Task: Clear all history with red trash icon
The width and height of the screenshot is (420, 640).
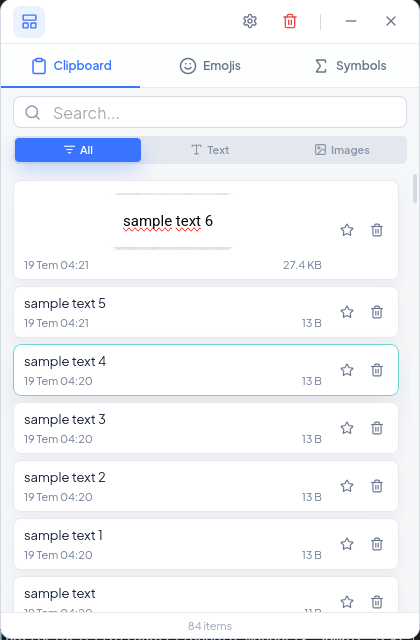Action: [x=290, y=21]
